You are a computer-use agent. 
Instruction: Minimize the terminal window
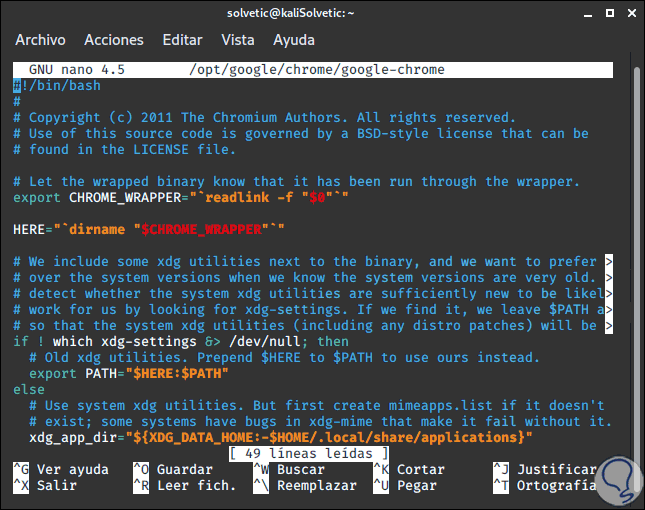(x=588, y=14)
